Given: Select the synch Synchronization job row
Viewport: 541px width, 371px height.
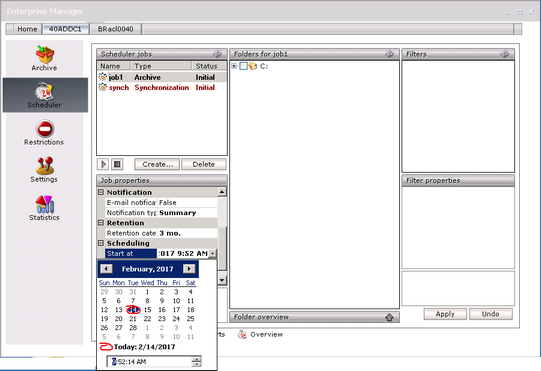Looking at the screenshot, I should point(162,88).
